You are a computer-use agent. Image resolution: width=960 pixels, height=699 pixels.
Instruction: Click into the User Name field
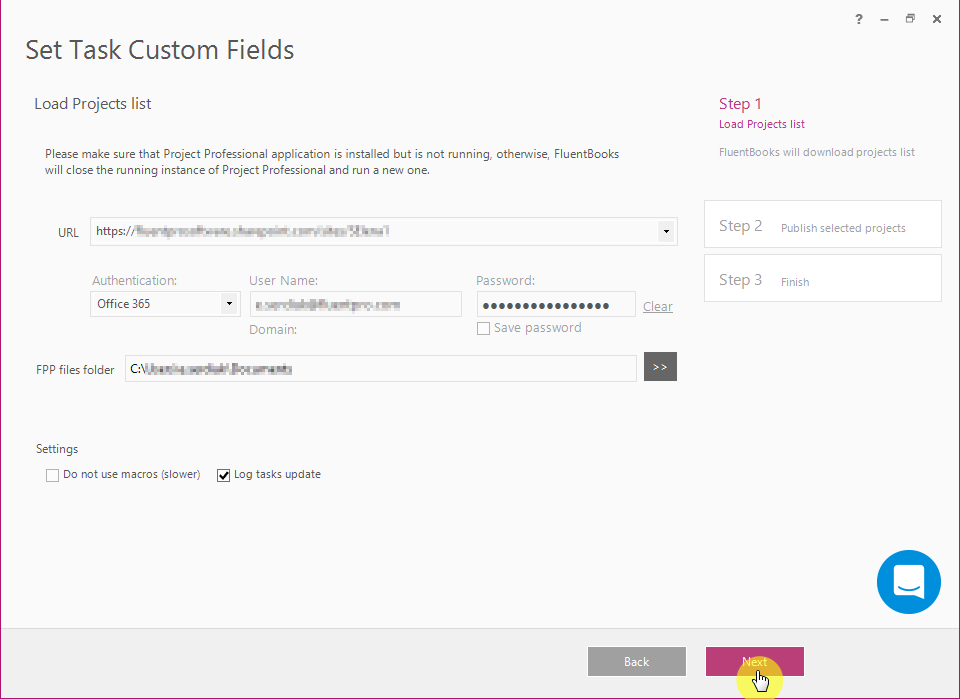[356, 304]
